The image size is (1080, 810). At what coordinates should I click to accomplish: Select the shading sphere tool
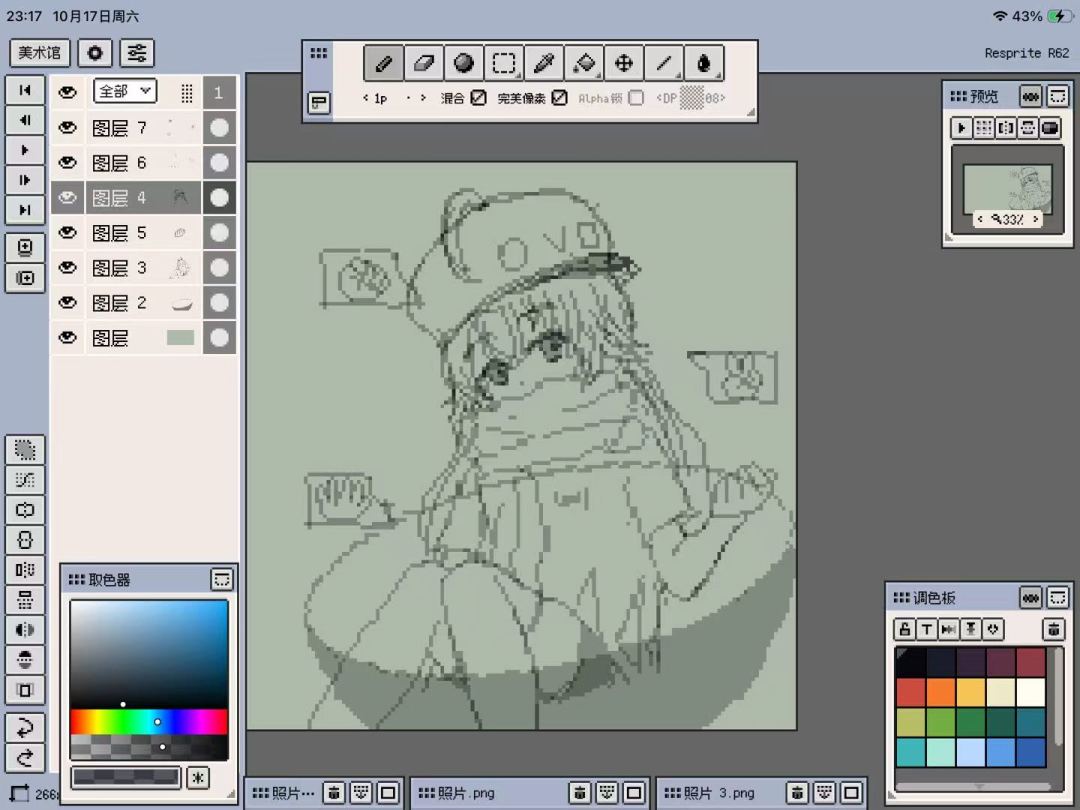464,63
